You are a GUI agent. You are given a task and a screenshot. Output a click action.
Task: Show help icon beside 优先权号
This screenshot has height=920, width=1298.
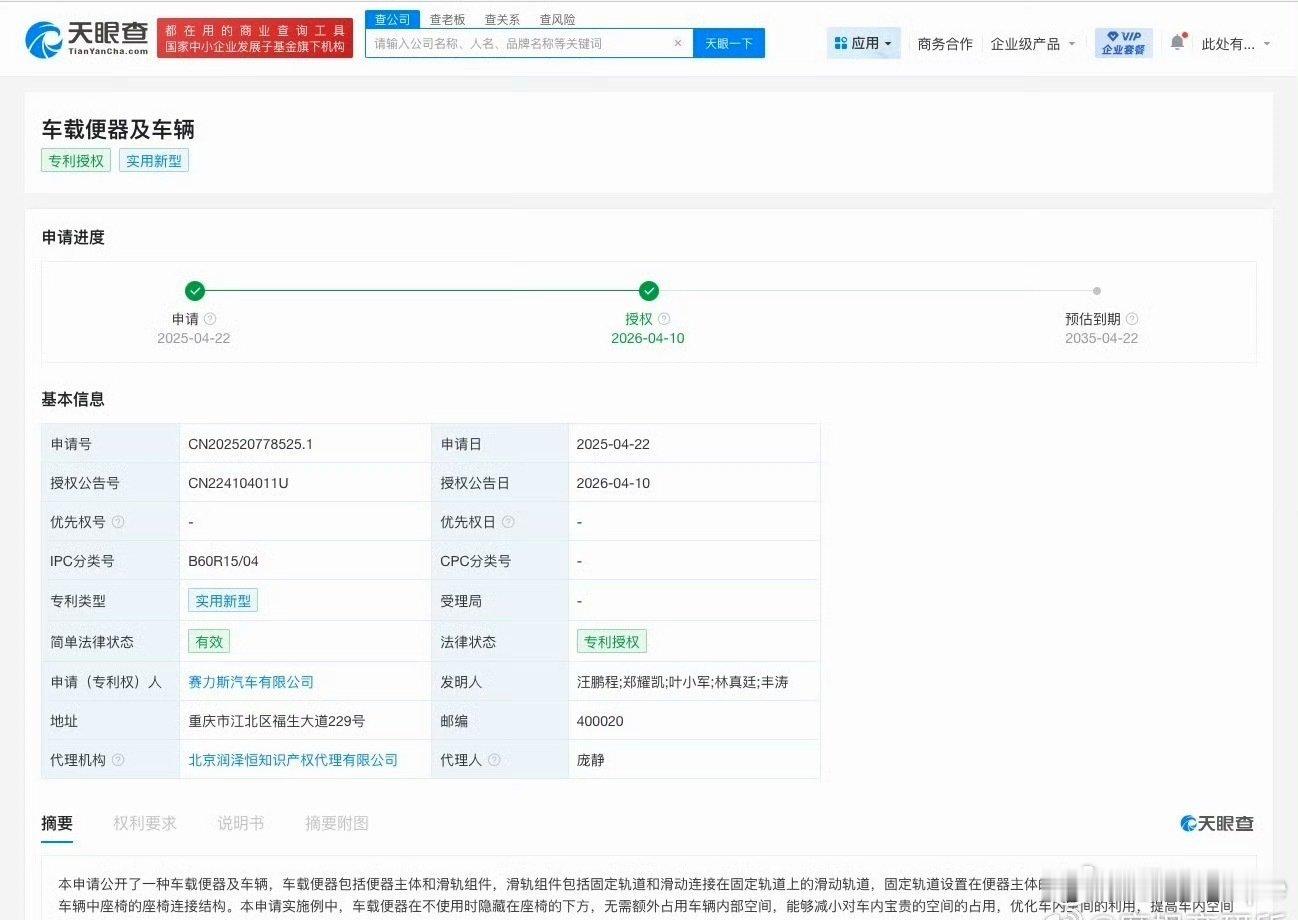tap(118, 522)
